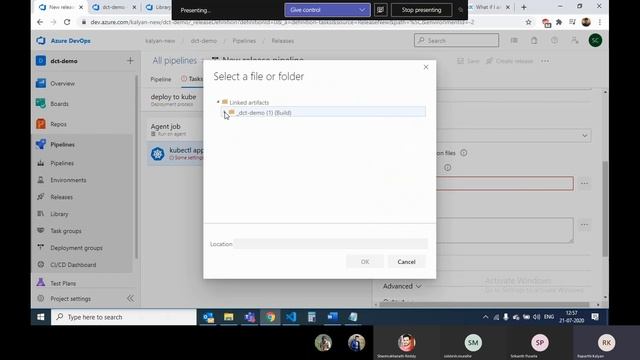Click the Releases breadcrumb link
Viewport: 640px width, 360px height.
(282, 41)
